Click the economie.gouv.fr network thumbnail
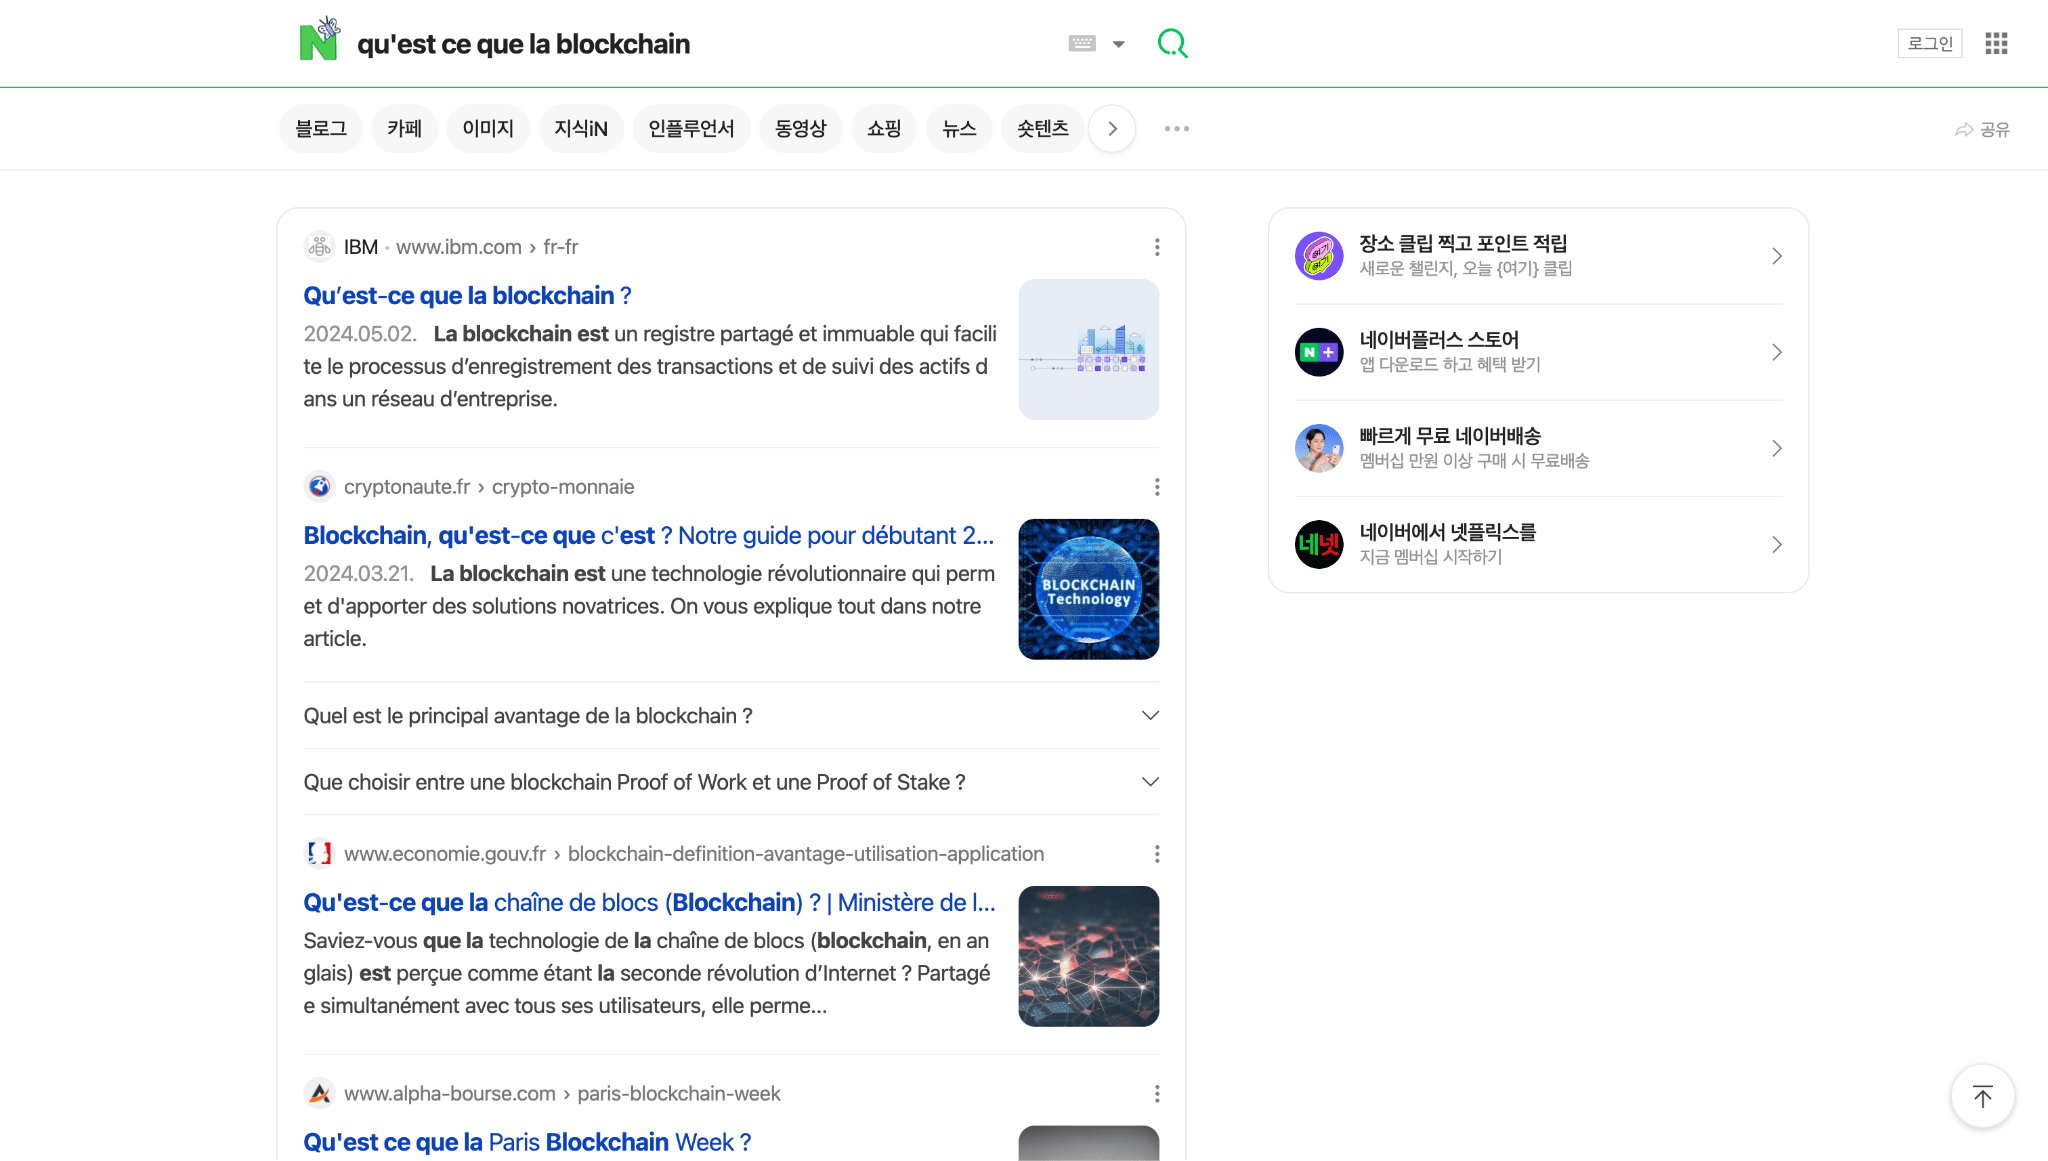This screenshot has width=2048, height=1161. 1089,956
